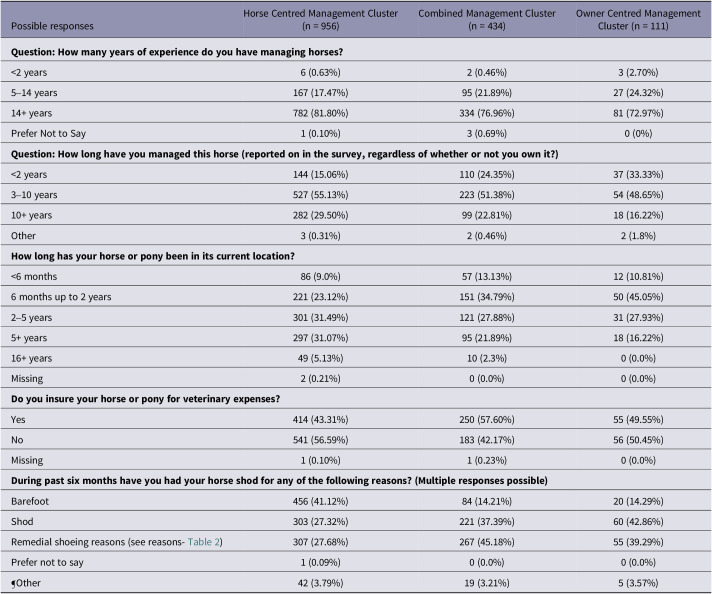Click the current location question heading
Viewport: 712px width, 594px height.
153,256
